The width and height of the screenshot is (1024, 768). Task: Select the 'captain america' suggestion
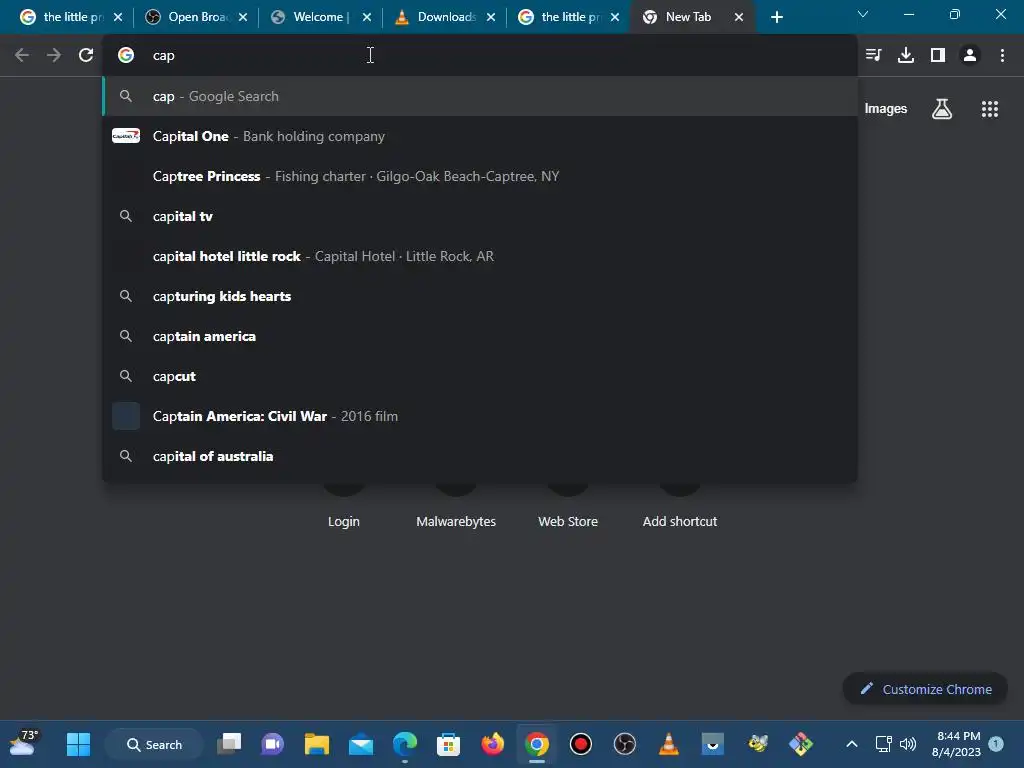pos(480,336)
